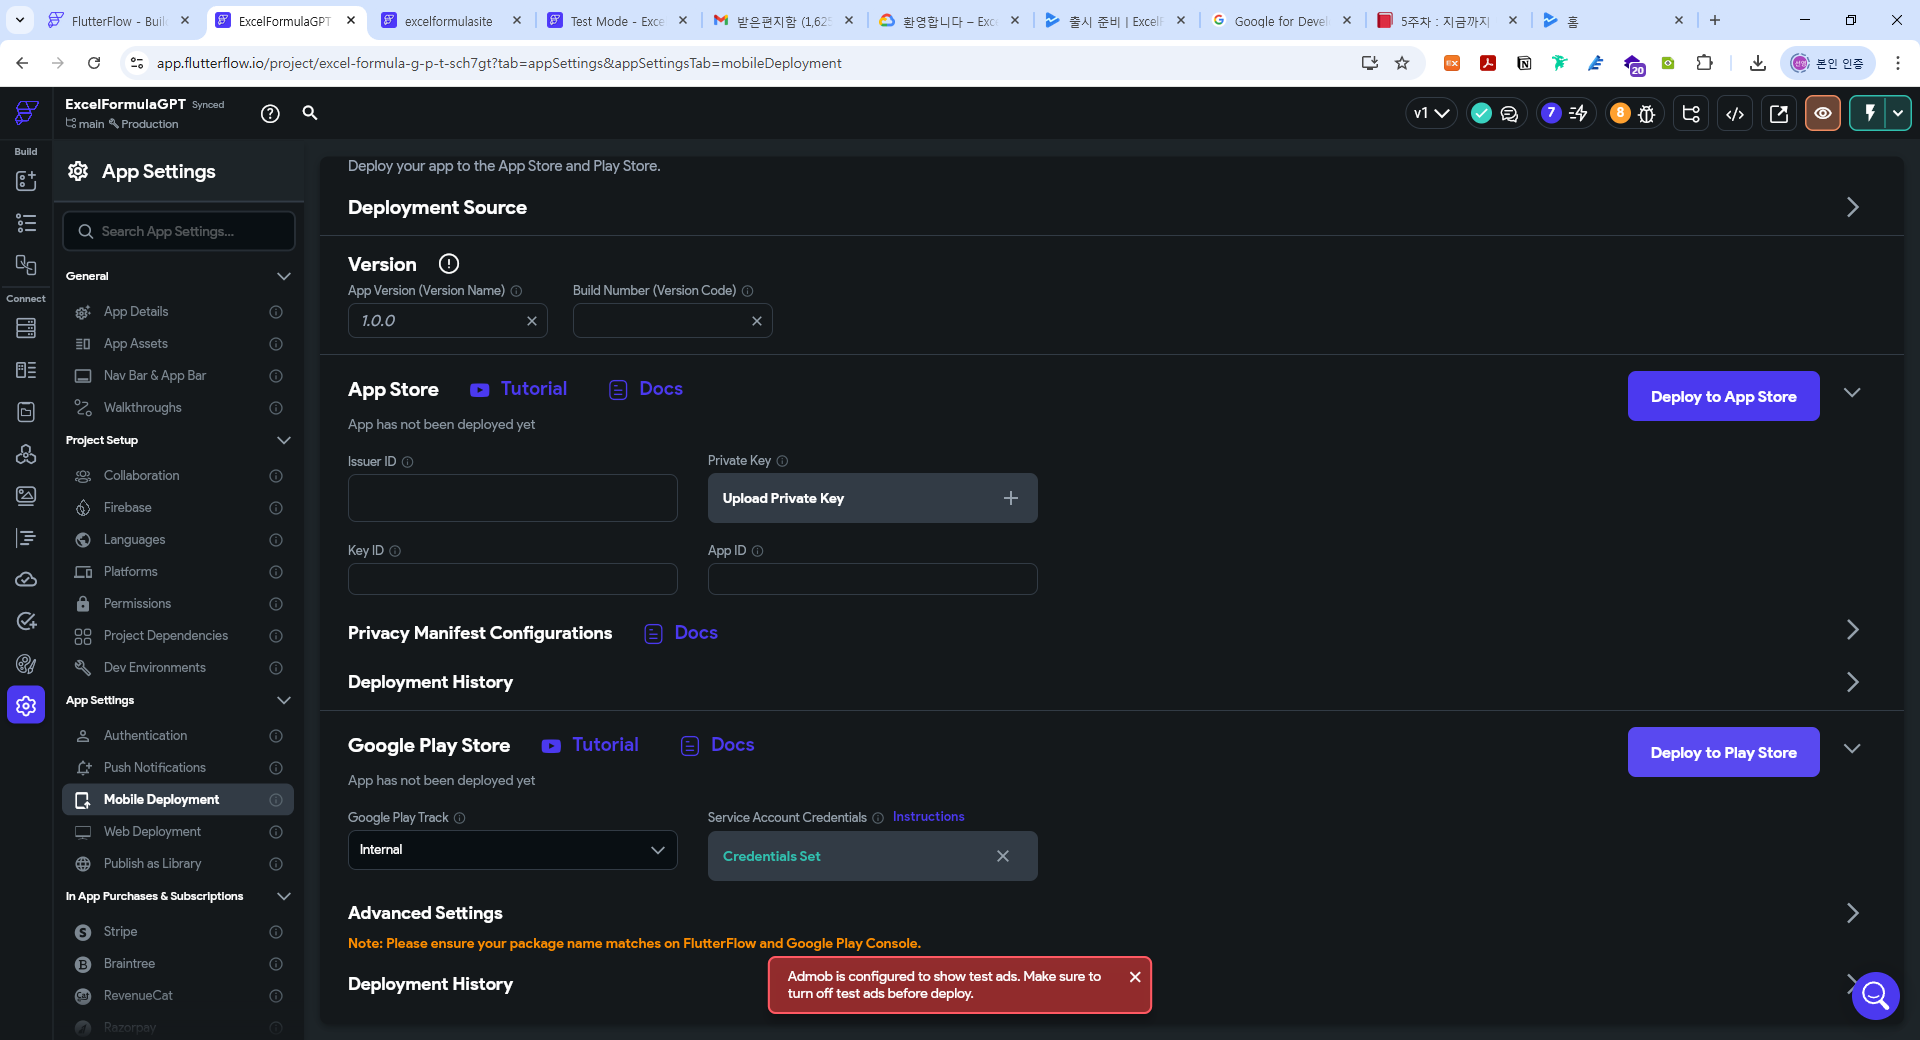Screen dimensions: 1920x1040
Task: Switch to the excelformulasite browser tab
Action: tap(451, 21)
